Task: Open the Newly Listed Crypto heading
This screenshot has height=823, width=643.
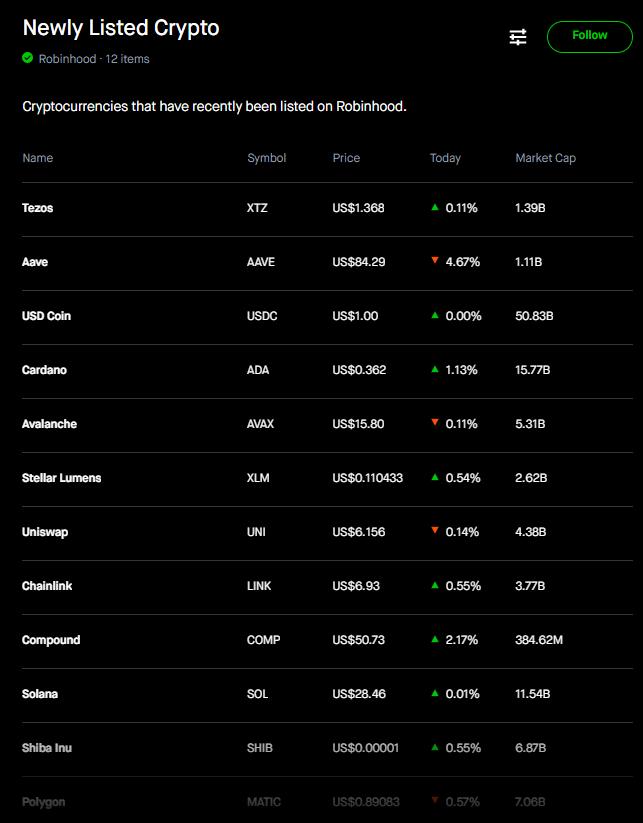Action: point(120,28)
